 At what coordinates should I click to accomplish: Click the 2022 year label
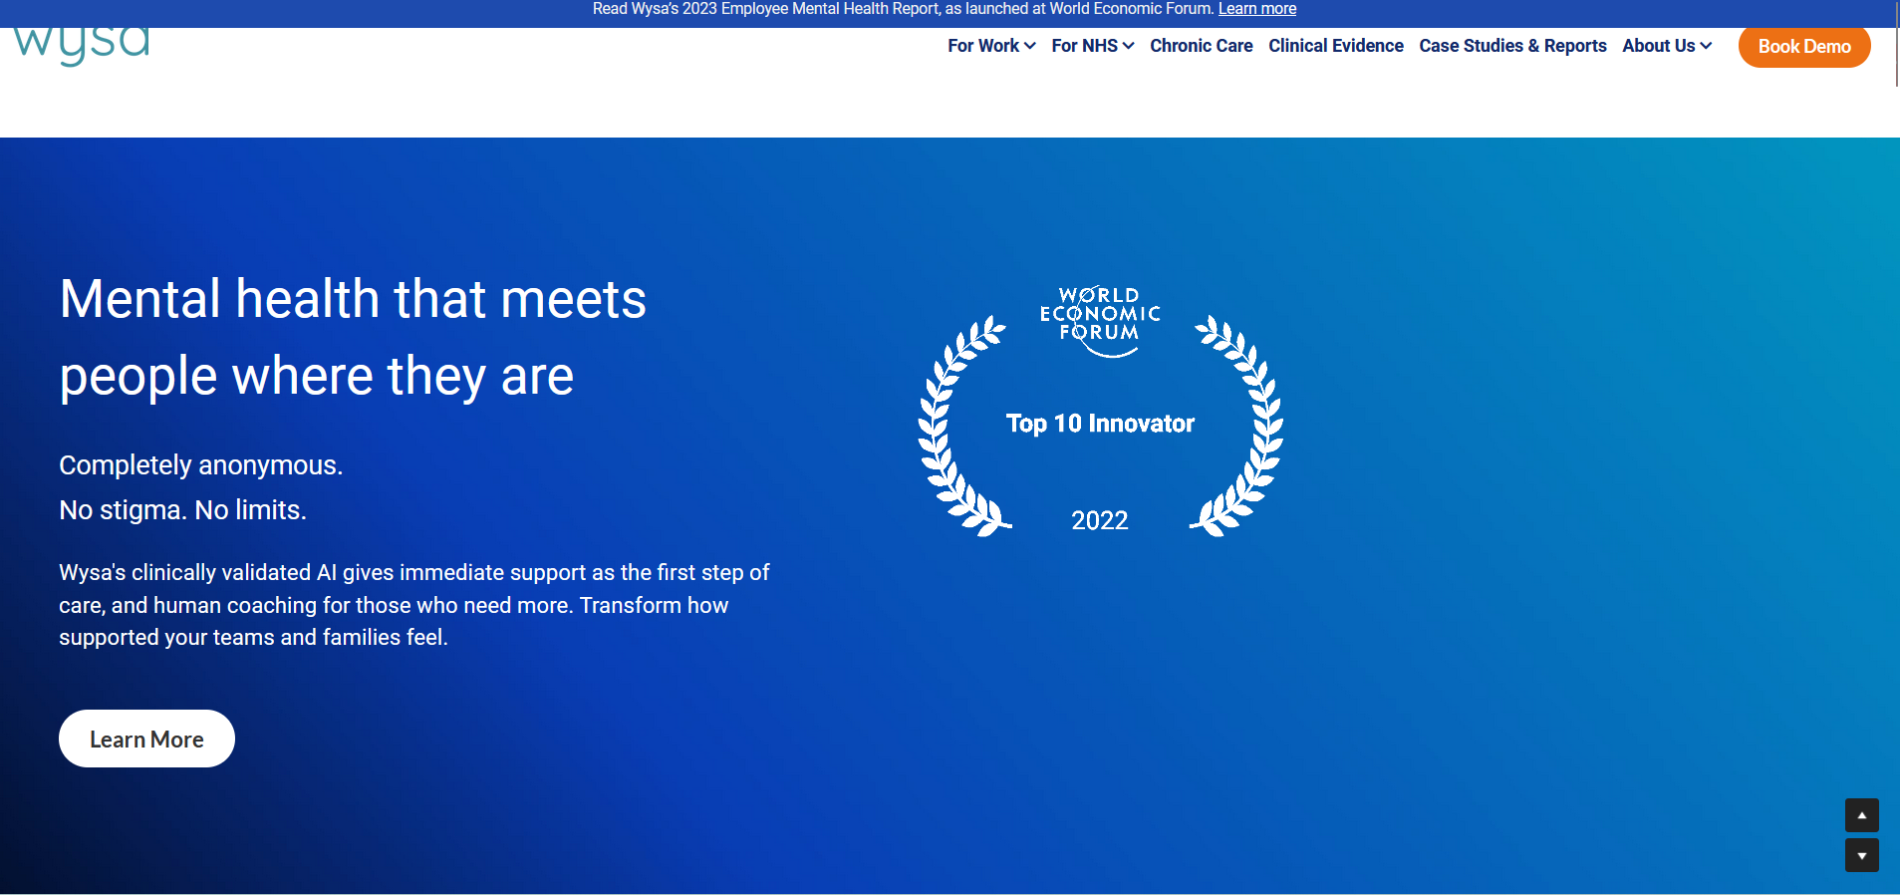(x=1100, y=521)
